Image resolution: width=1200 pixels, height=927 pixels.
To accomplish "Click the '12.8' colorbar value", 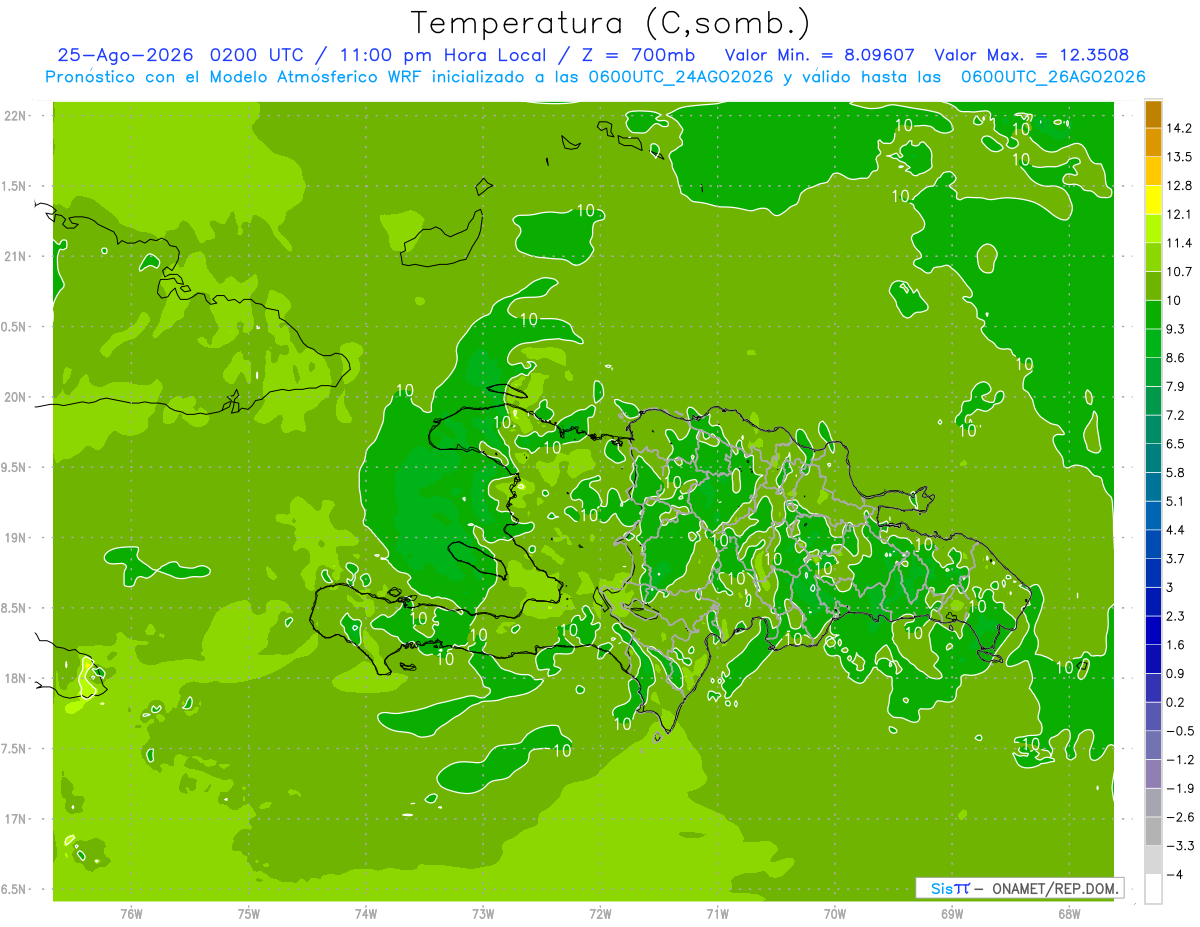I will click(1179, 186).
